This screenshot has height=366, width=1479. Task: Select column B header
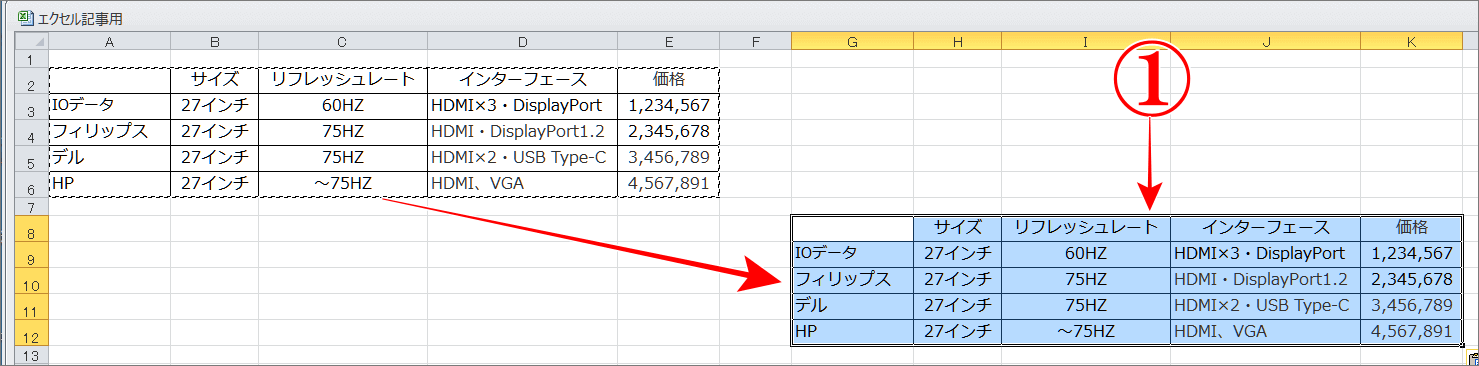click(214, 41)
